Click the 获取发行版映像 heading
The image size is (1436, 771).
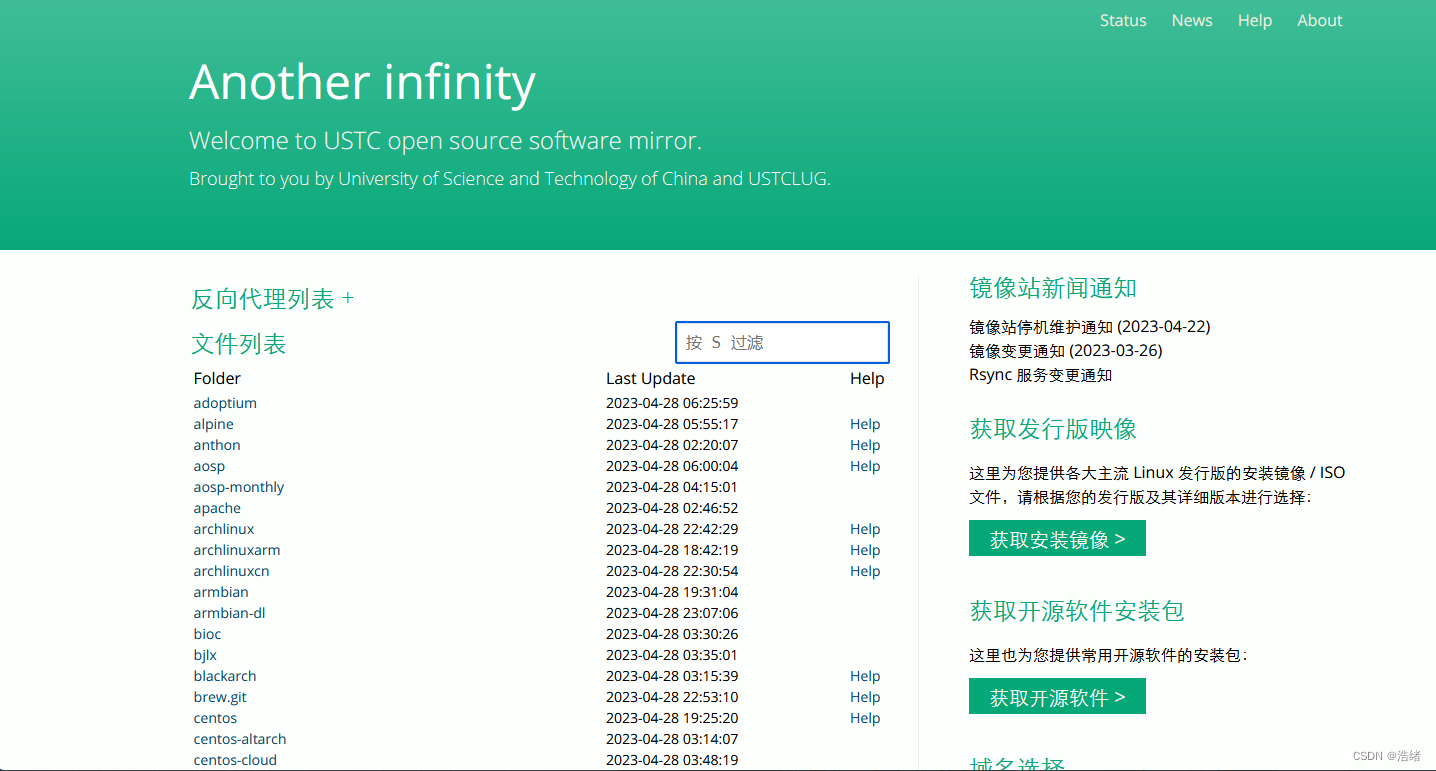click(1053, 429)
